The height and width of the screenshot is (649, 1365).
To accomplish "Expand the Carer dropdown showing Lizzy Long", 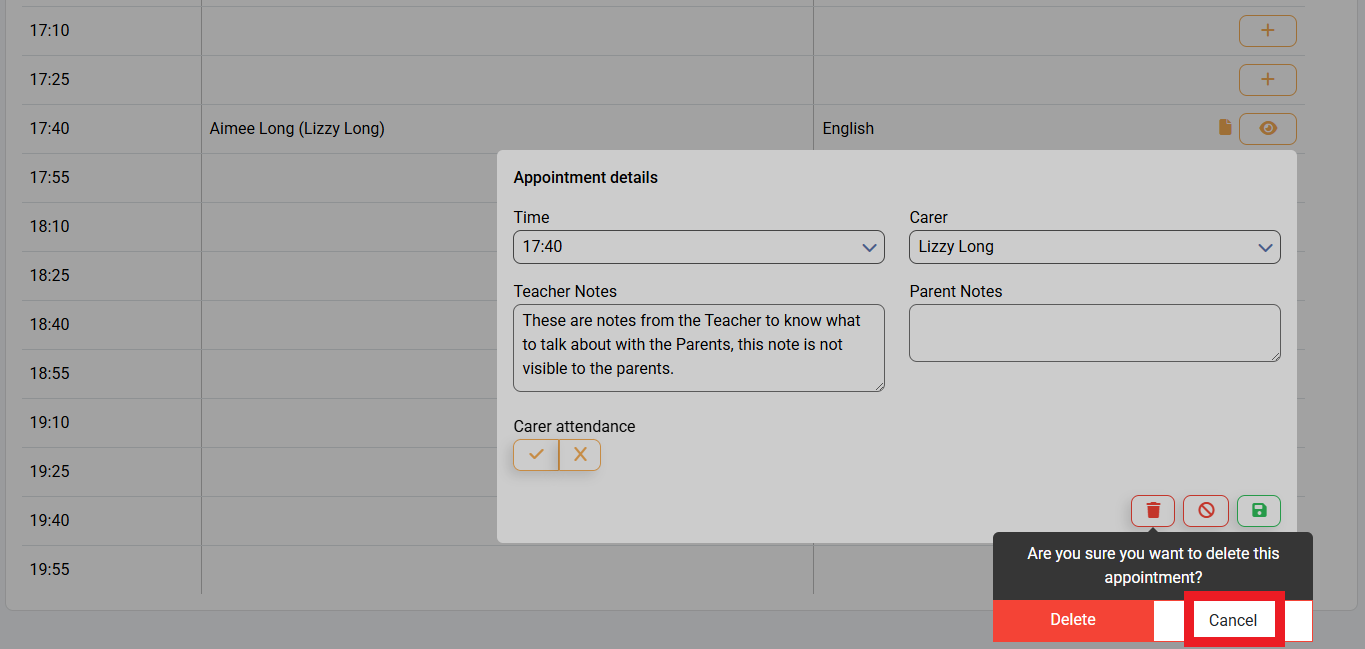I will point(1094,247).
